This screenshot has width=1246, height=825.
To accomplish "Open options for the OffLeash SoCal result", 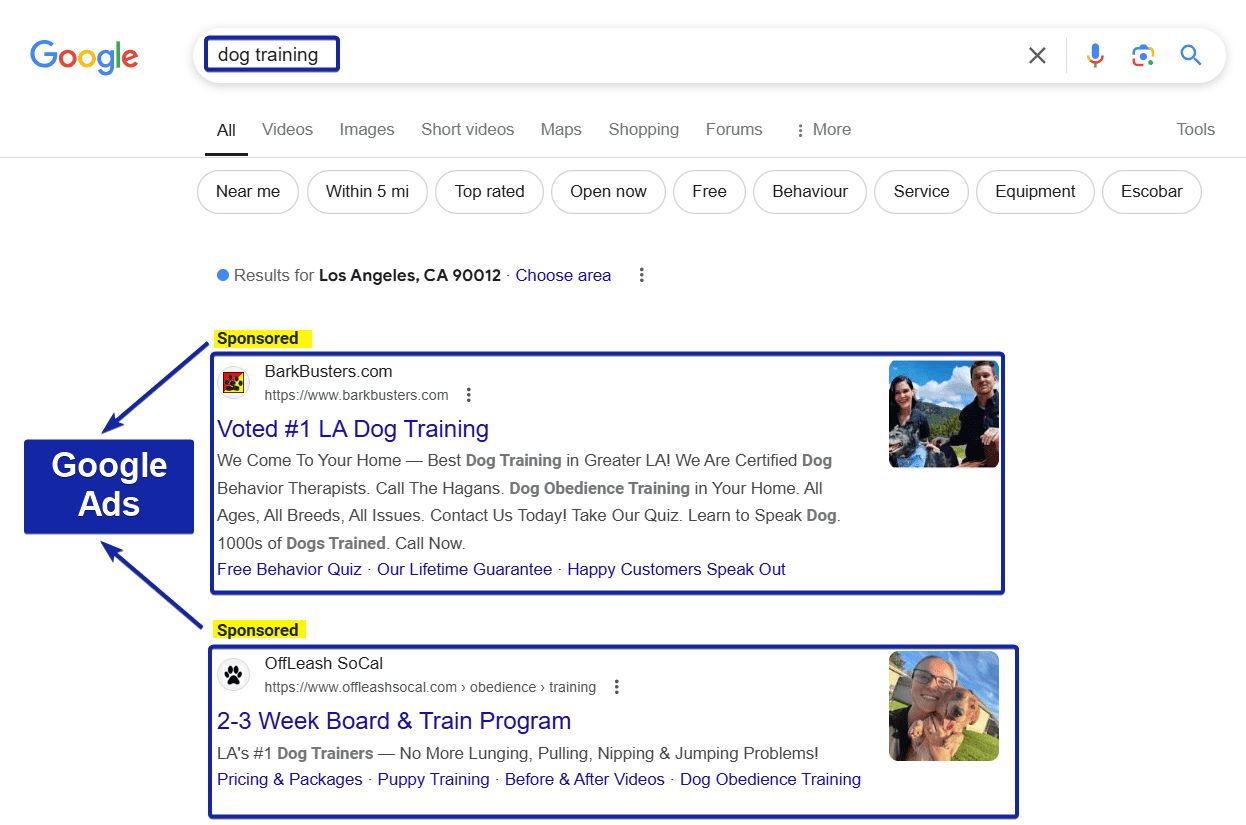I will coord(617,686).
